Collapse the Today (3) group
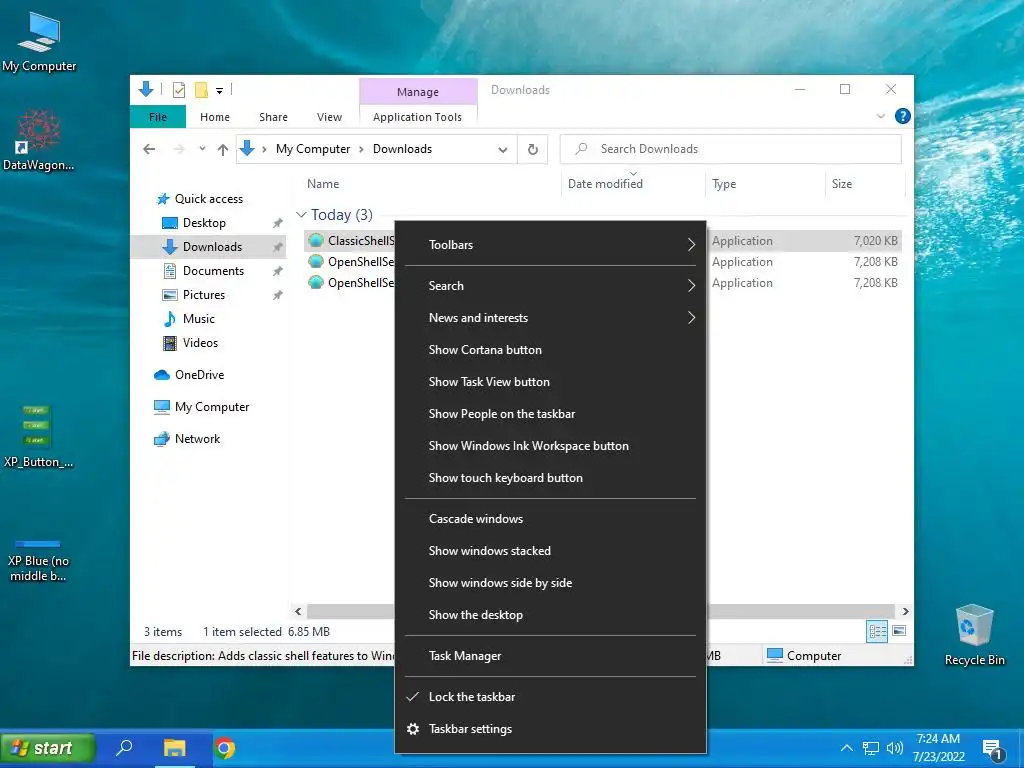The width and height of the screenshot is (1024, 768). coord(301,214)
